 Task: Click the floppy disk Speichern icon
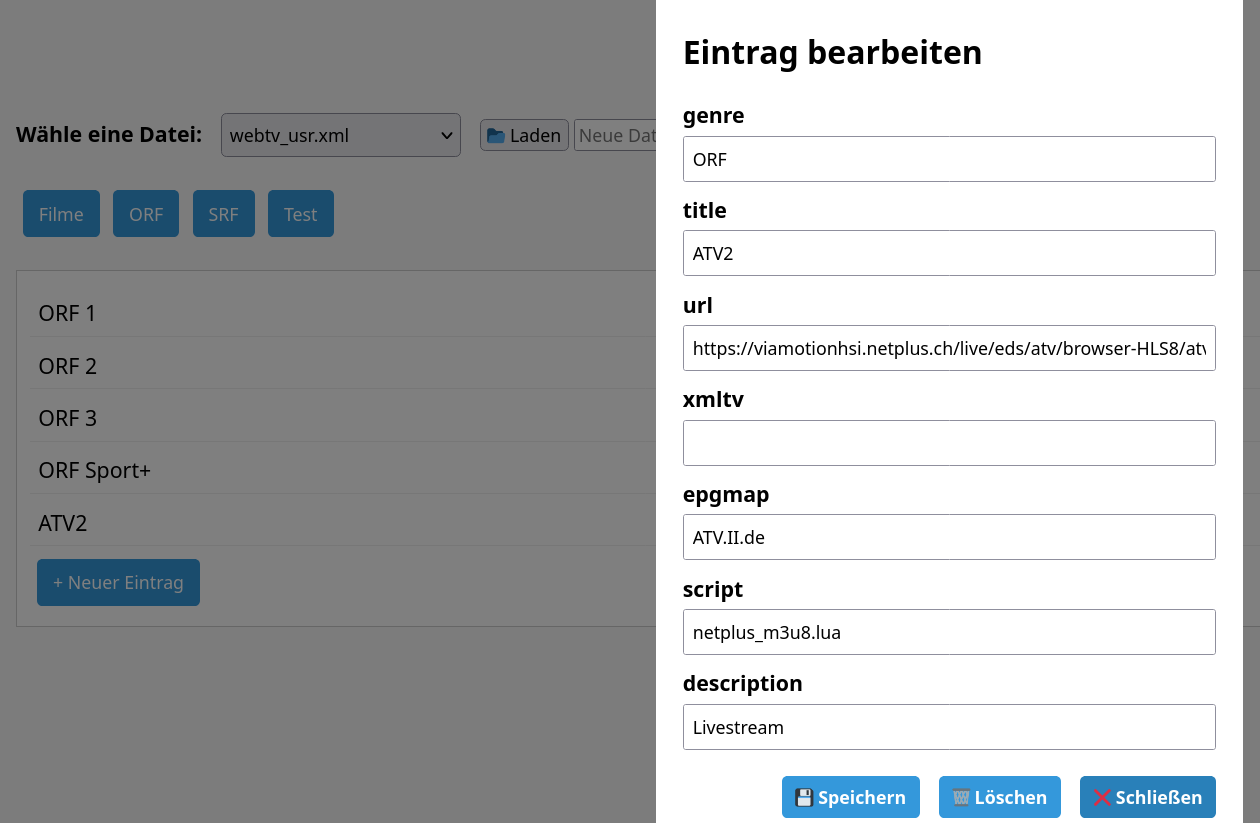pyautogui.click(x=804, y=798)
